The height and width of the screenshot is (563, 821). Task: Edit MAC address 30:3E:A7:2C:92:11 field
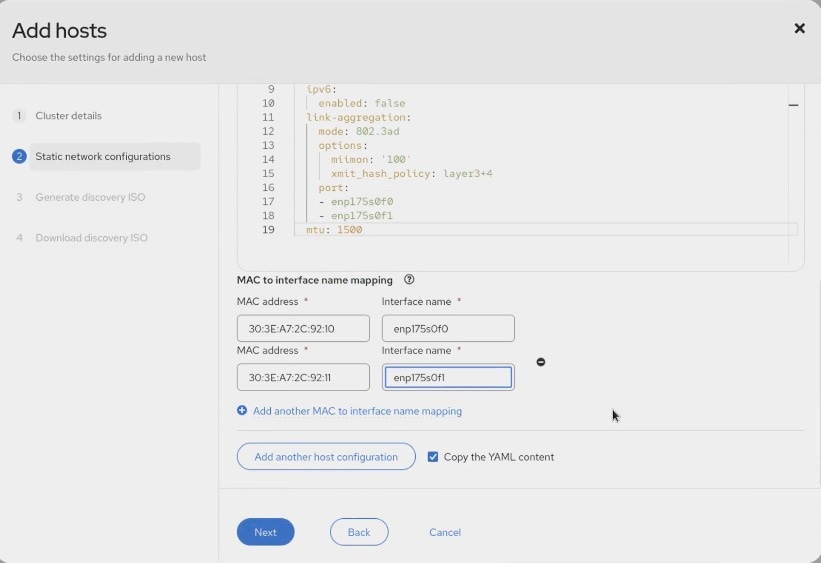point(303,377)
